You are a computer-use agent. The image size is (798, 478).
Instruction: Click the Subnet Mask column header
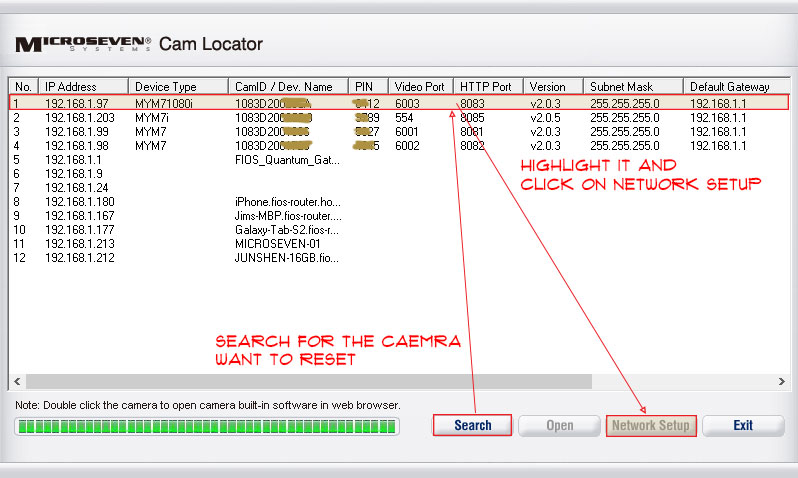[633, 86]
